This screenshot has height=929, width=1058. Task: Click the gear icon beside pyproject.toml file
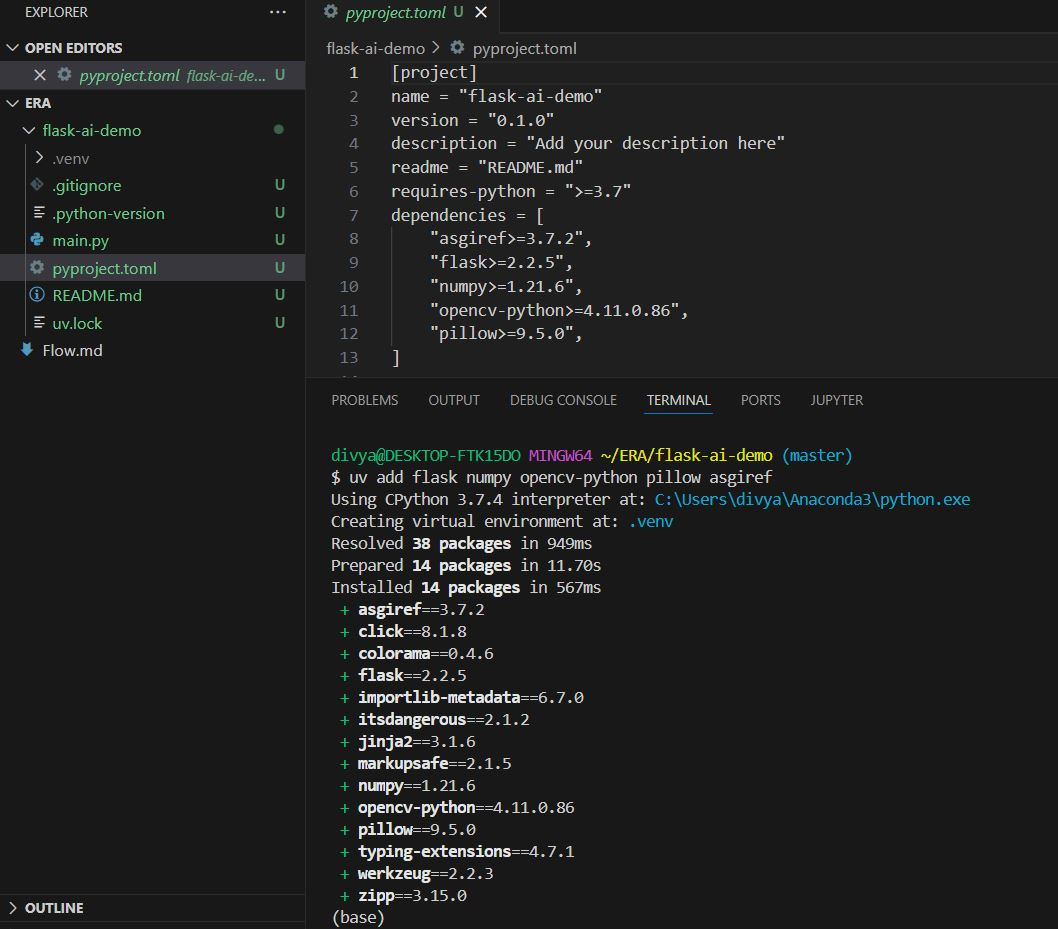click(x=38, y=268)
